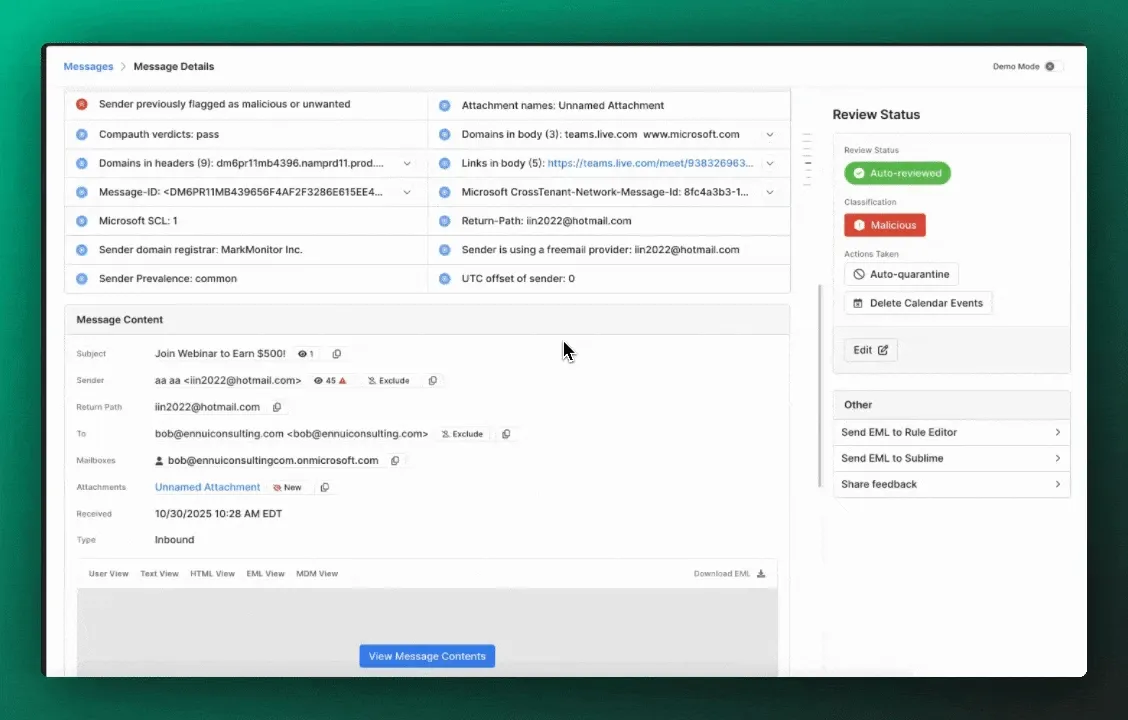
Task: Copy the To recipient address
Action: (506, 434)
